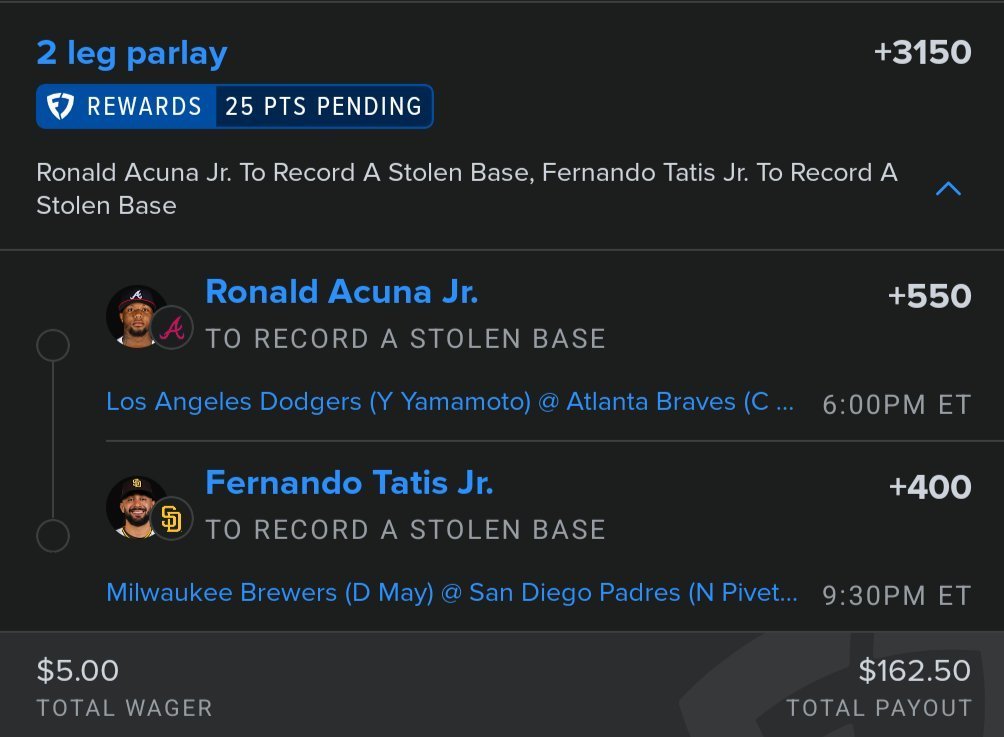Screen dimensions: 1004x737
Task: Tap the San Diego Padres logo icon
Action: [172, 519]
